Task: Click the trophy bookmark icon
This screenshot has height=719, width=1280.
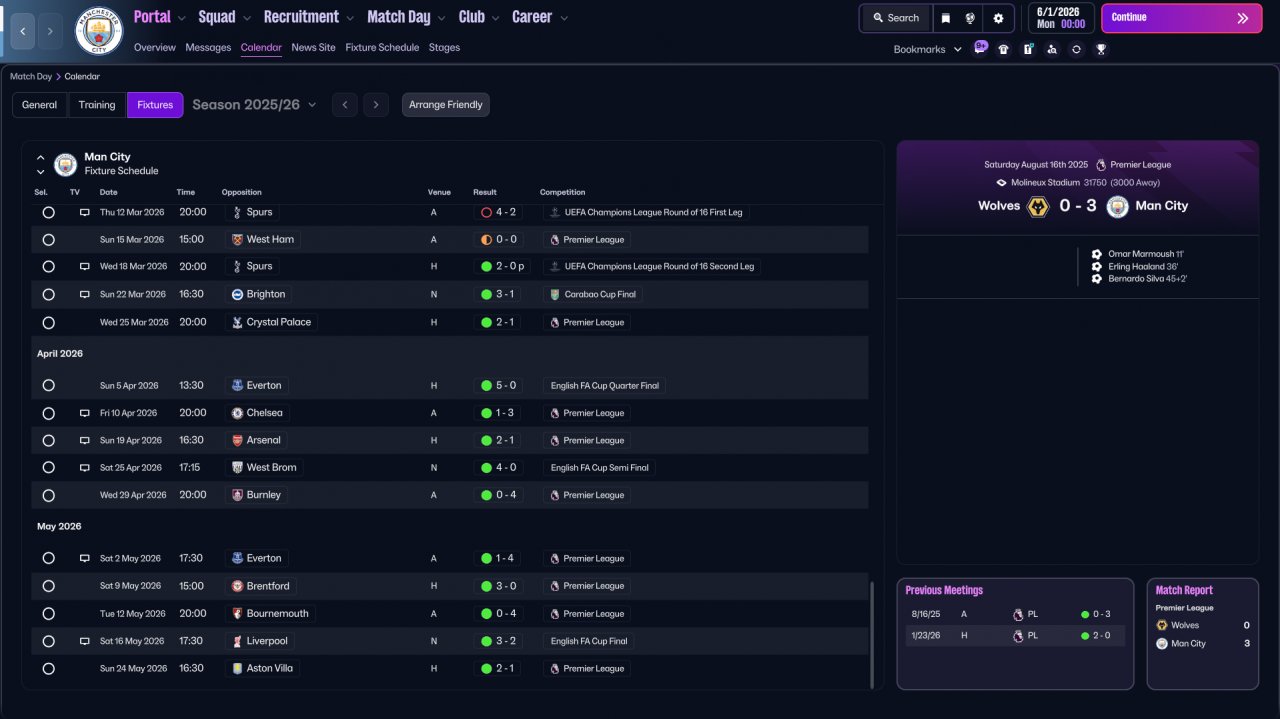Action: click(x=1100, y=49)
